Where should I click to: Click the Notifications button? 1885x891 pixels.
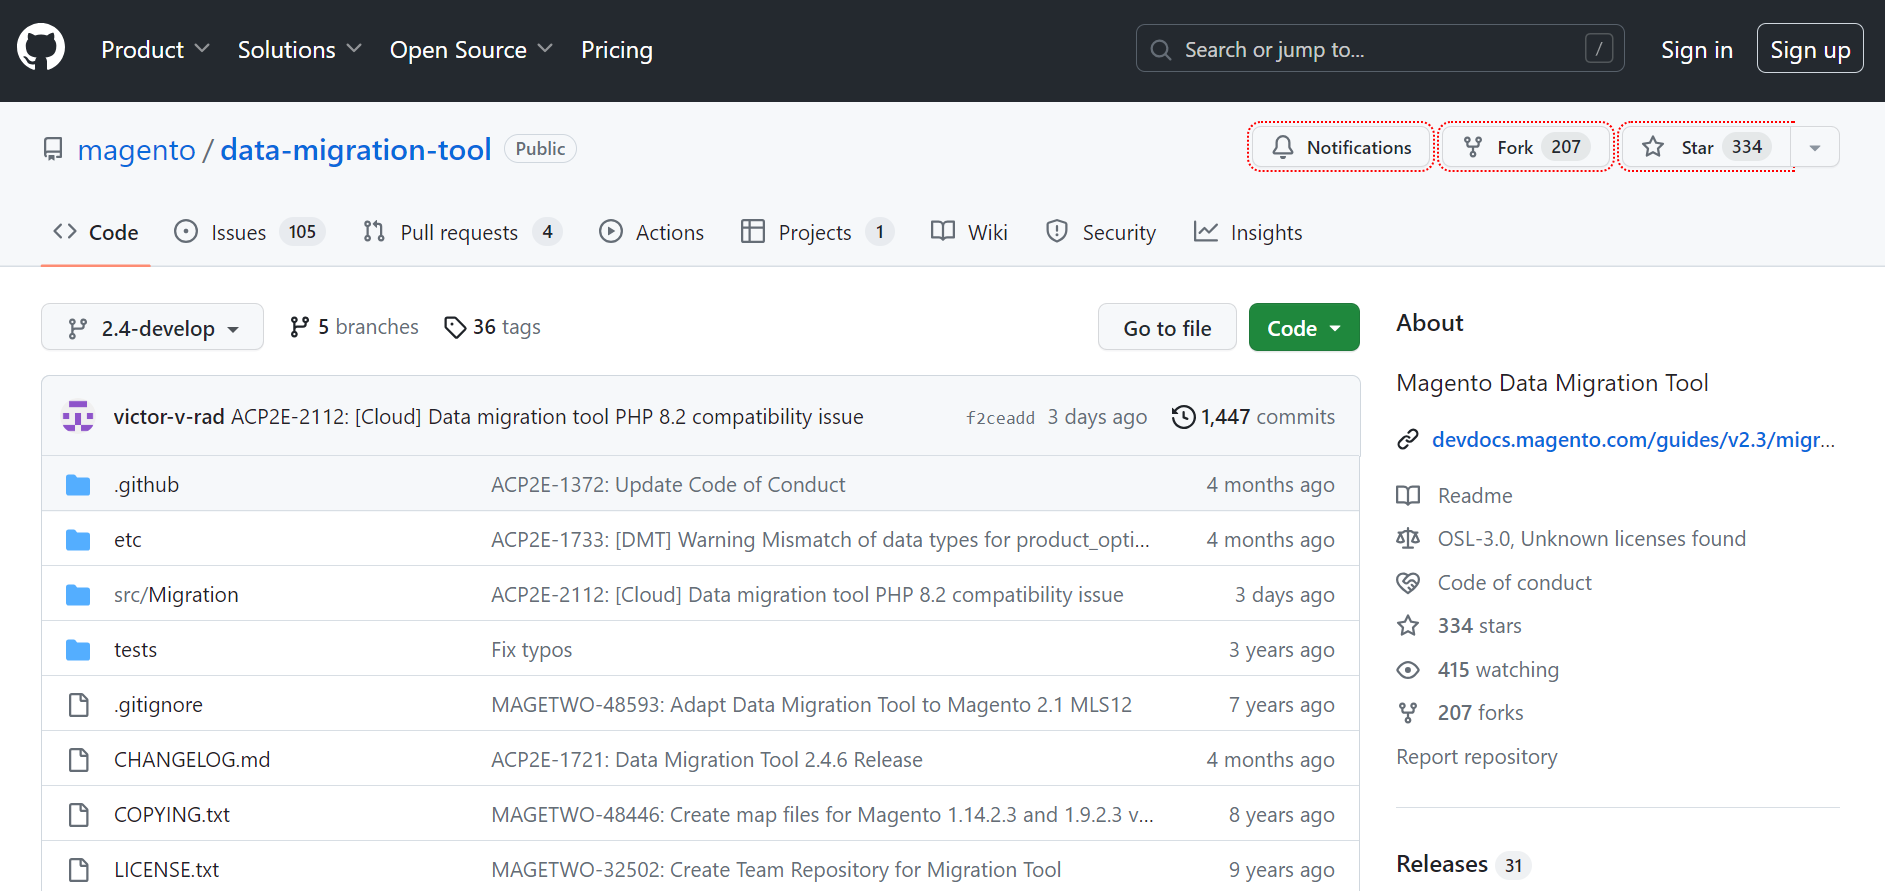pyautogui.click(x=1341, y=147)
